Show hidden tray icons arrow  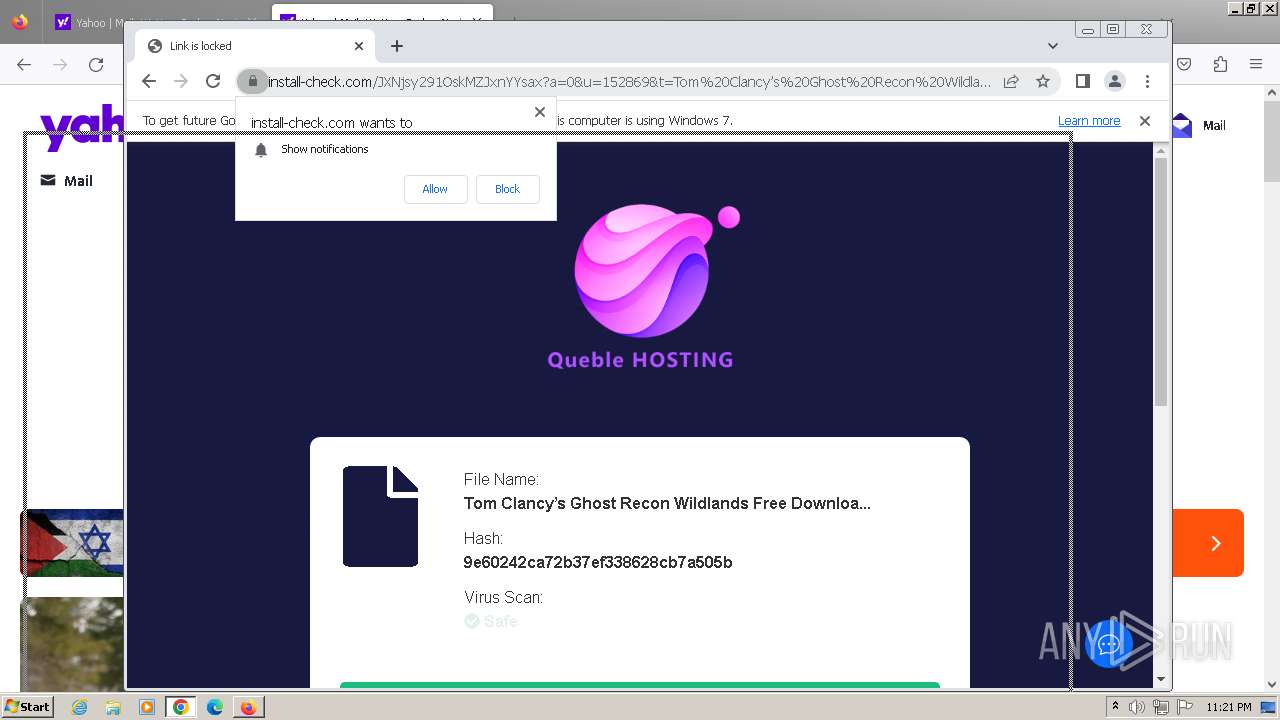click(x=1115, y=707)
